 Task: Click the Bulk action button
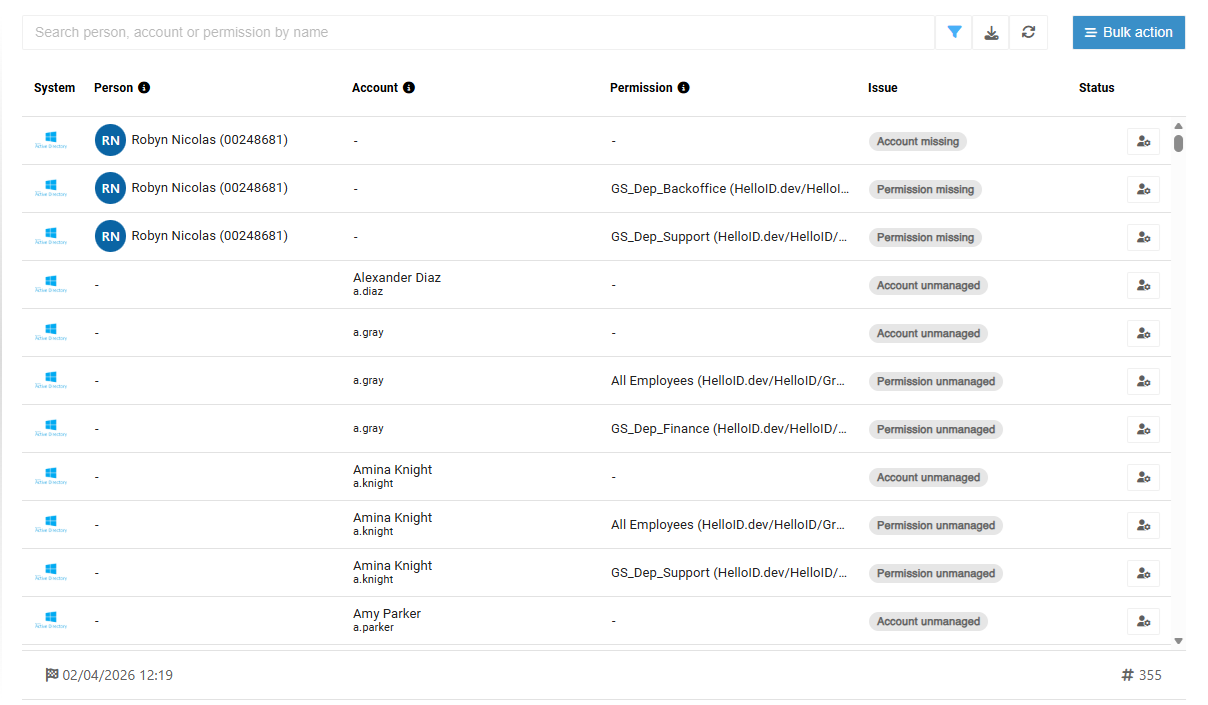(x=1128, y=32)
